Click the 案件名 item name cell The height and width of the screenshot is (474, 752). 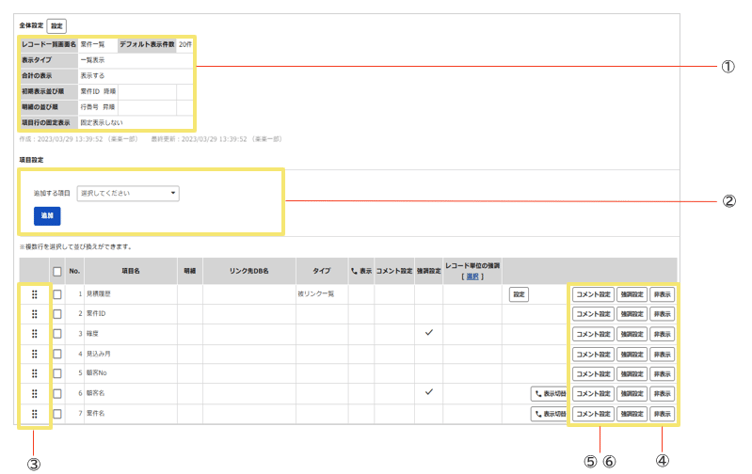(x=131, y=414)
